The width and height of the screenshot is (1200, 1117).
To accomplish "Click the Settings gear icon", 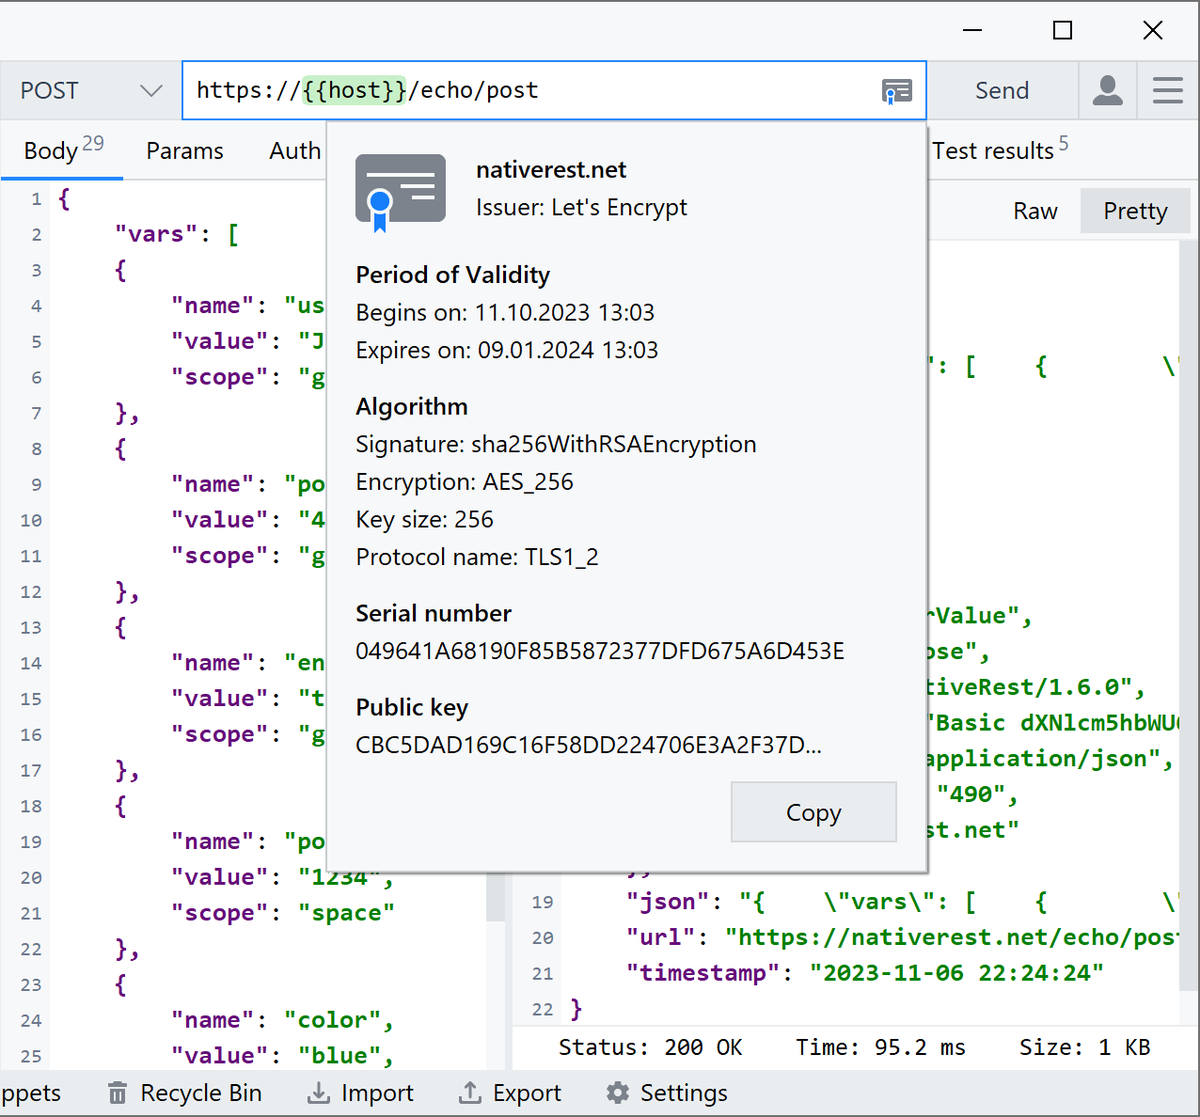I will pyautogui.click(x=618, y=1093).
